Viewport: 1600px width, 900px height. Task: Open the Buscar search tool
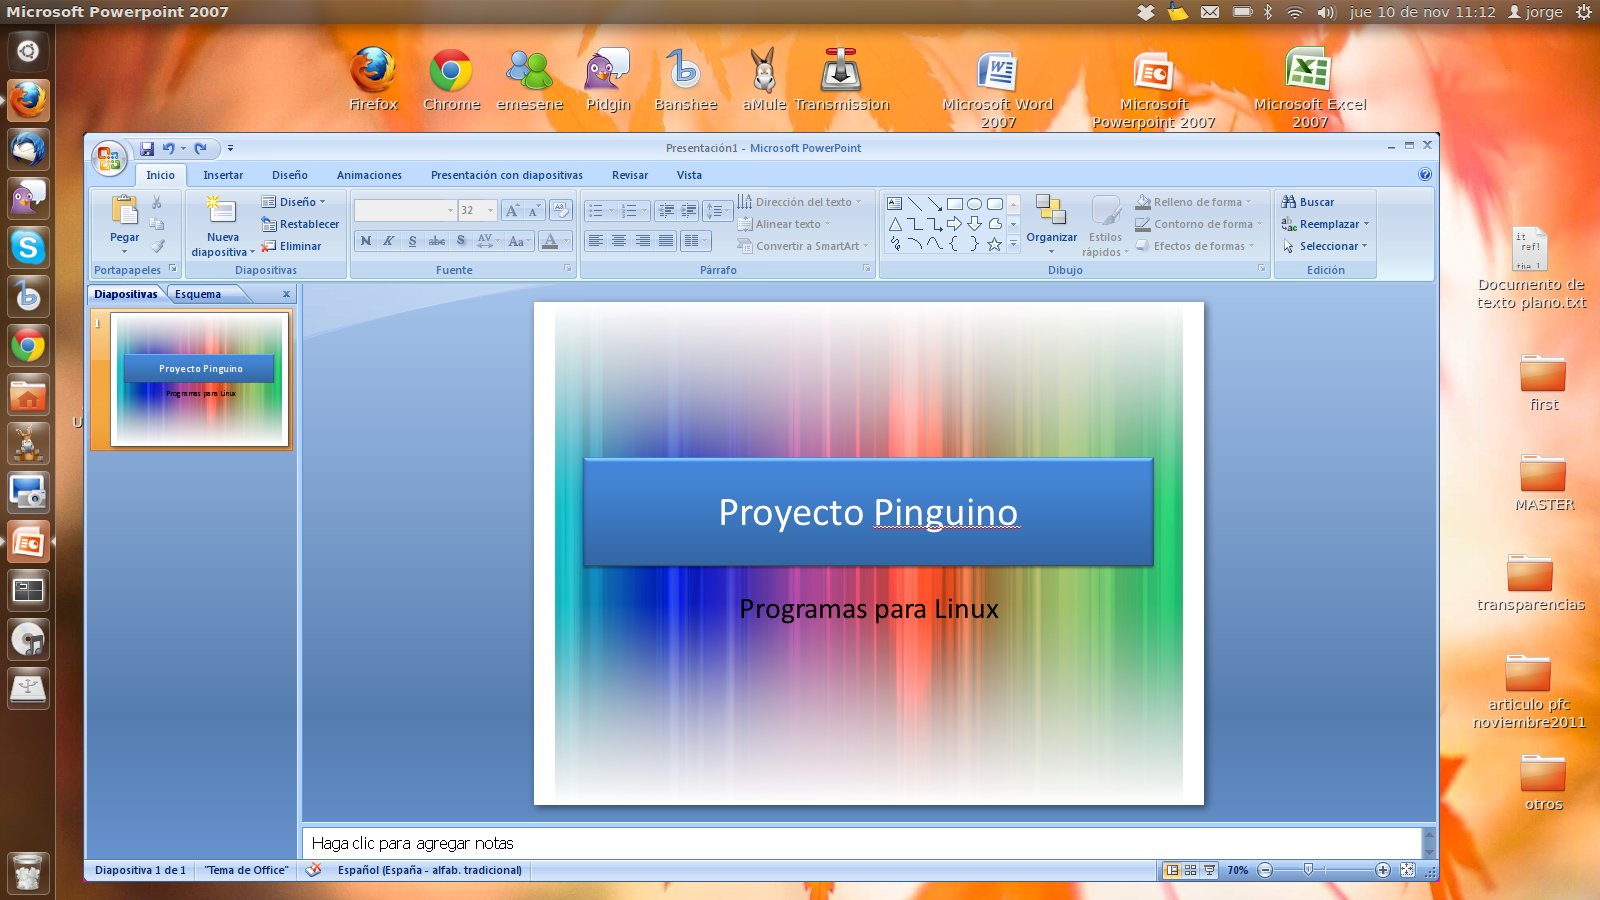coord(1311,202)
